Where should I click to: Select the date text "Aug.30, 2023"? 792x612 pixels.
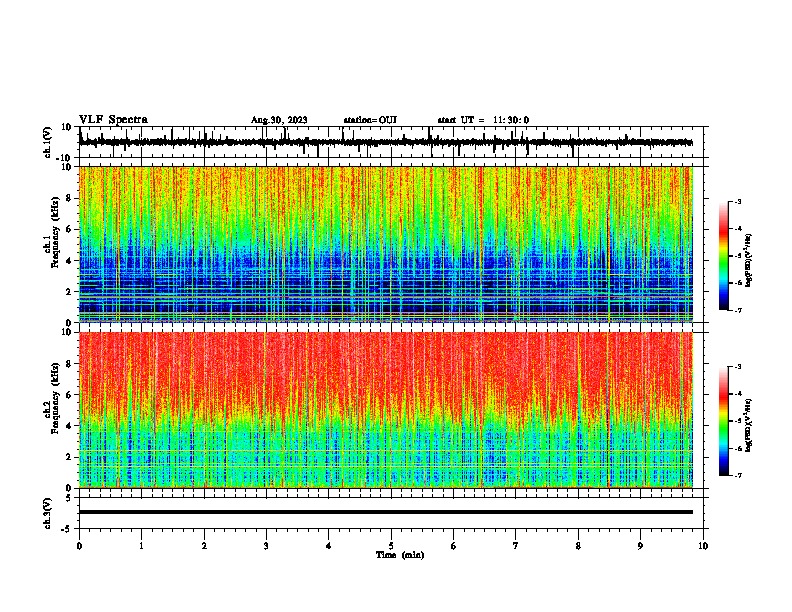(279, 120)
